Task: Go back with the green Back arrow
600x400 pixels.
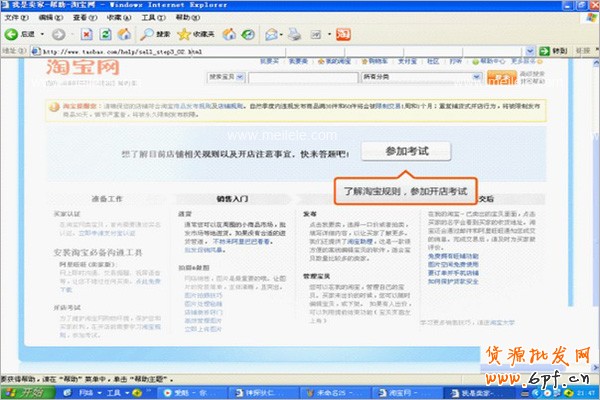Action: [11, 34]
